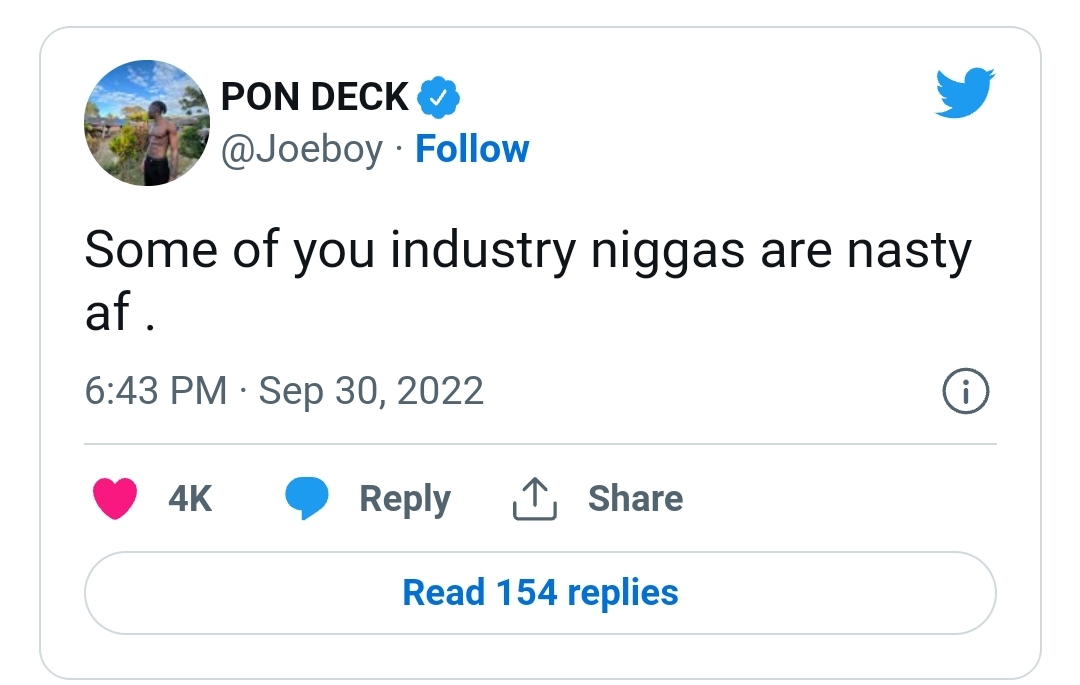Image resolution: width=1080 pixels, height=685 pixels.
Task: Click 'af .' on the tweet's second line
Action: tap(119, 313)
